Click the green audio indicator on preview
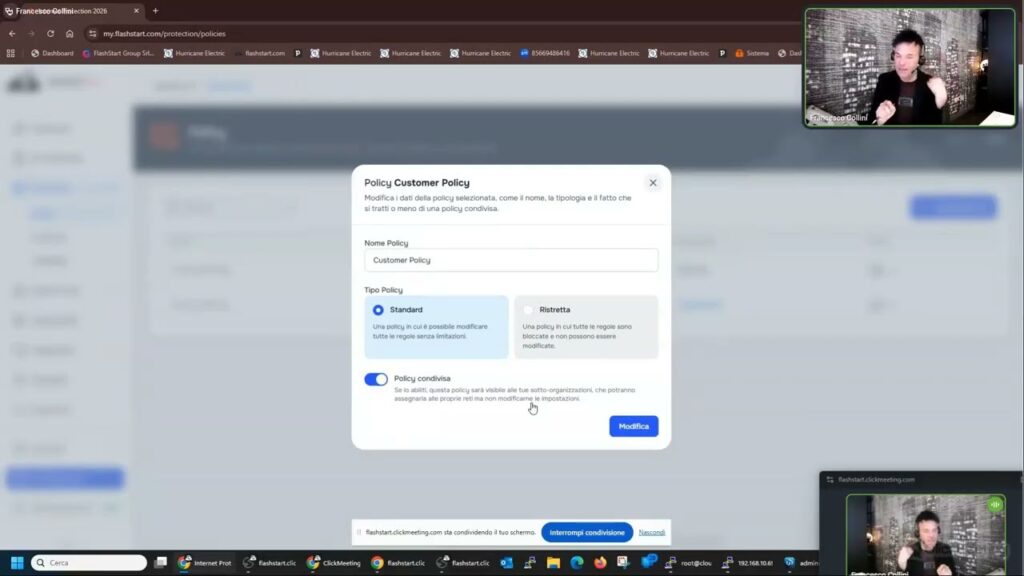 [x=995, y=504]
